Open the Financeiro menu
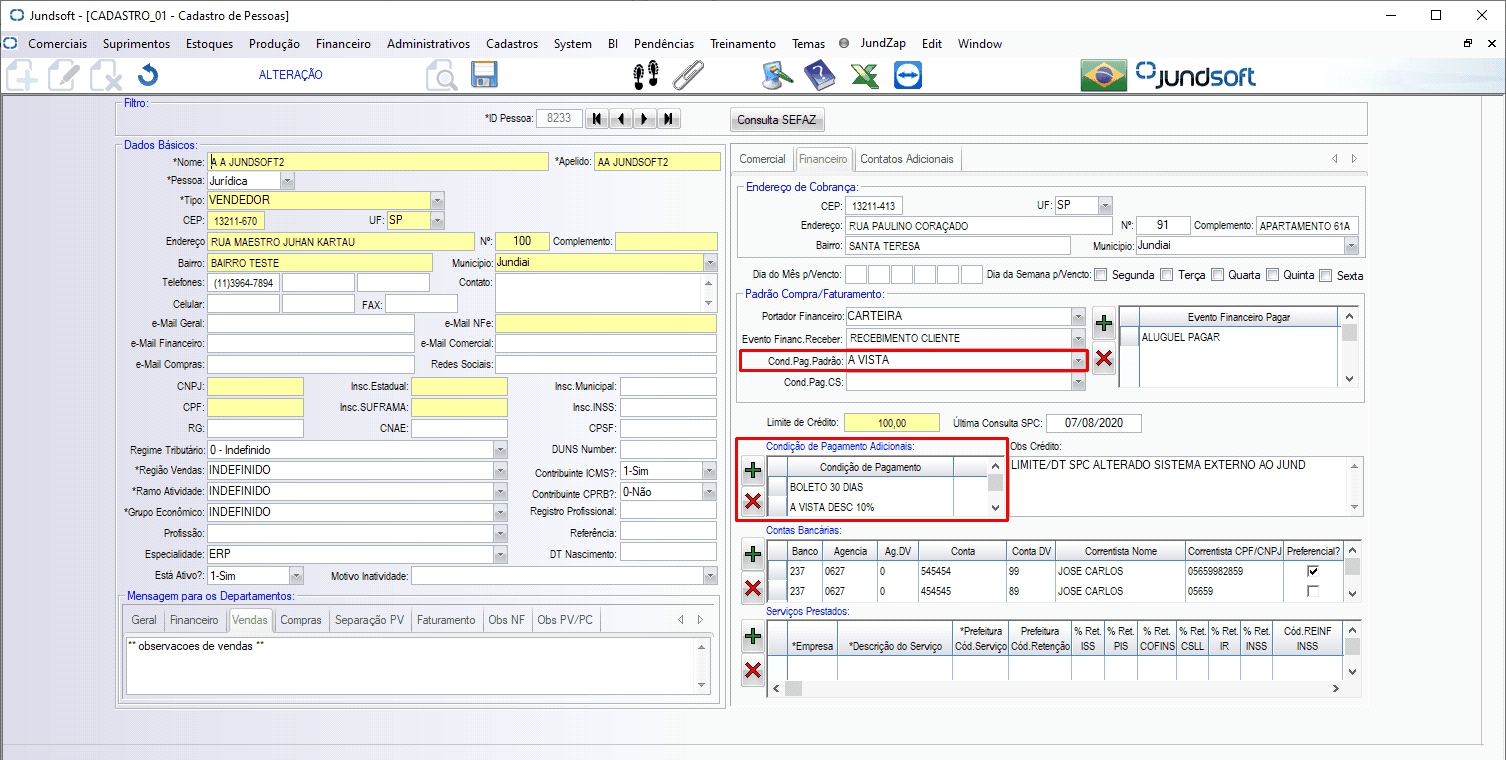This screenshot has width=1506, height=760. pos(343,44)
